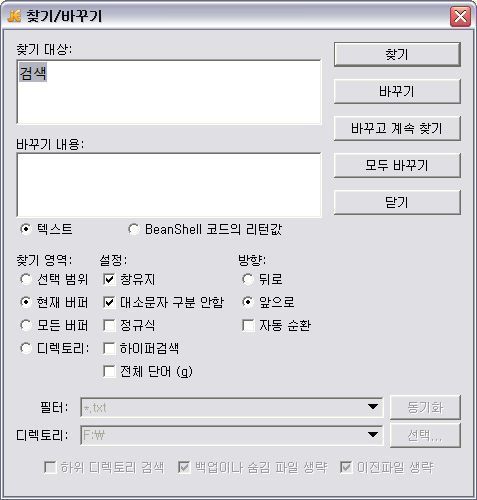Click the 닫기 button
This screenshot has height=500, width=477.
pyautogui.click(x=397, y=202)
